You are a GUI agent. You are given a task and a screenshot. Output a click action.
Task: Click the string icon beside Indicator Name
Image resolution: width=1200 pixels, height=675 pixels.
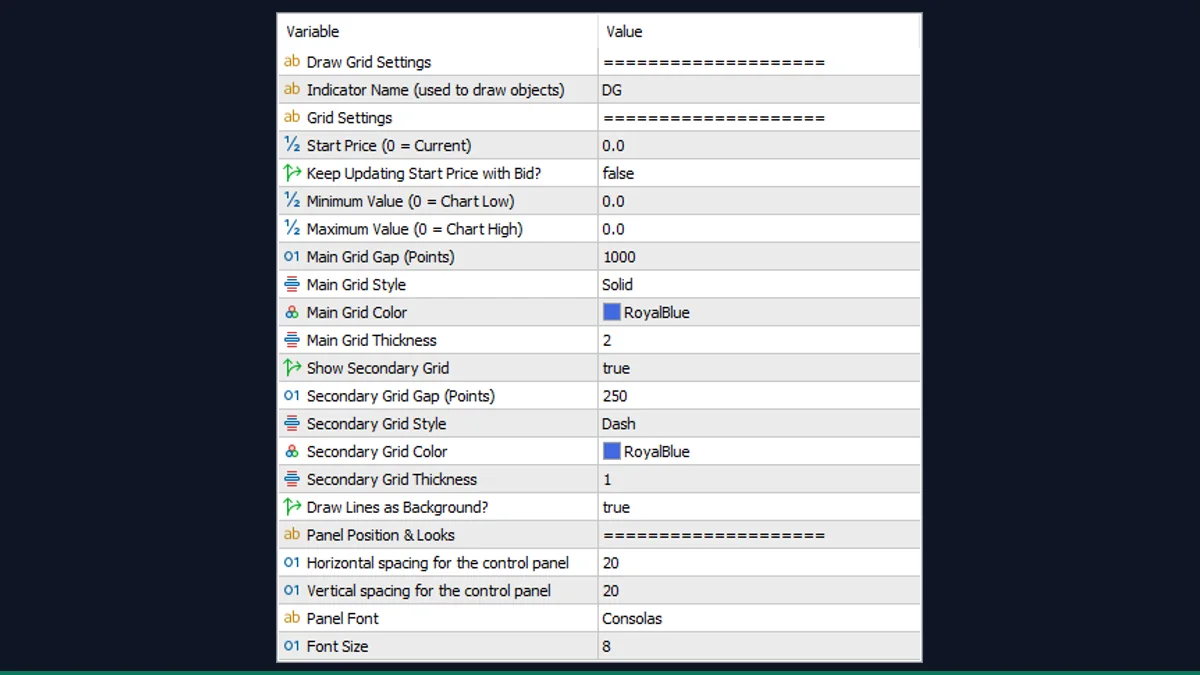292,90
